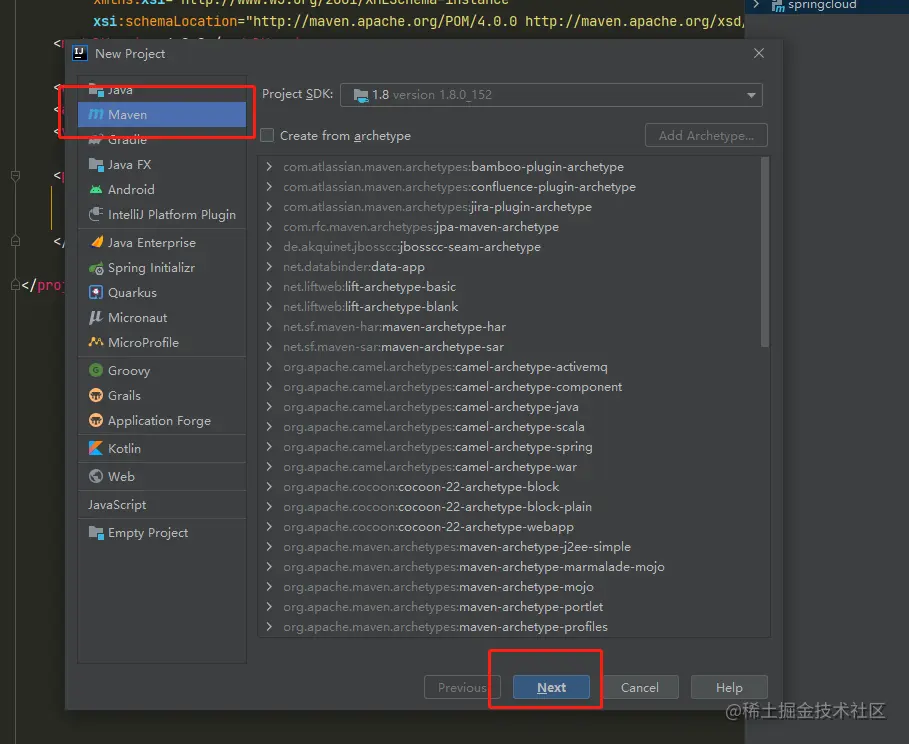This screenshot has width=909, height=744.
Task: Select Gradle in project type list
Action: (162, 140)
